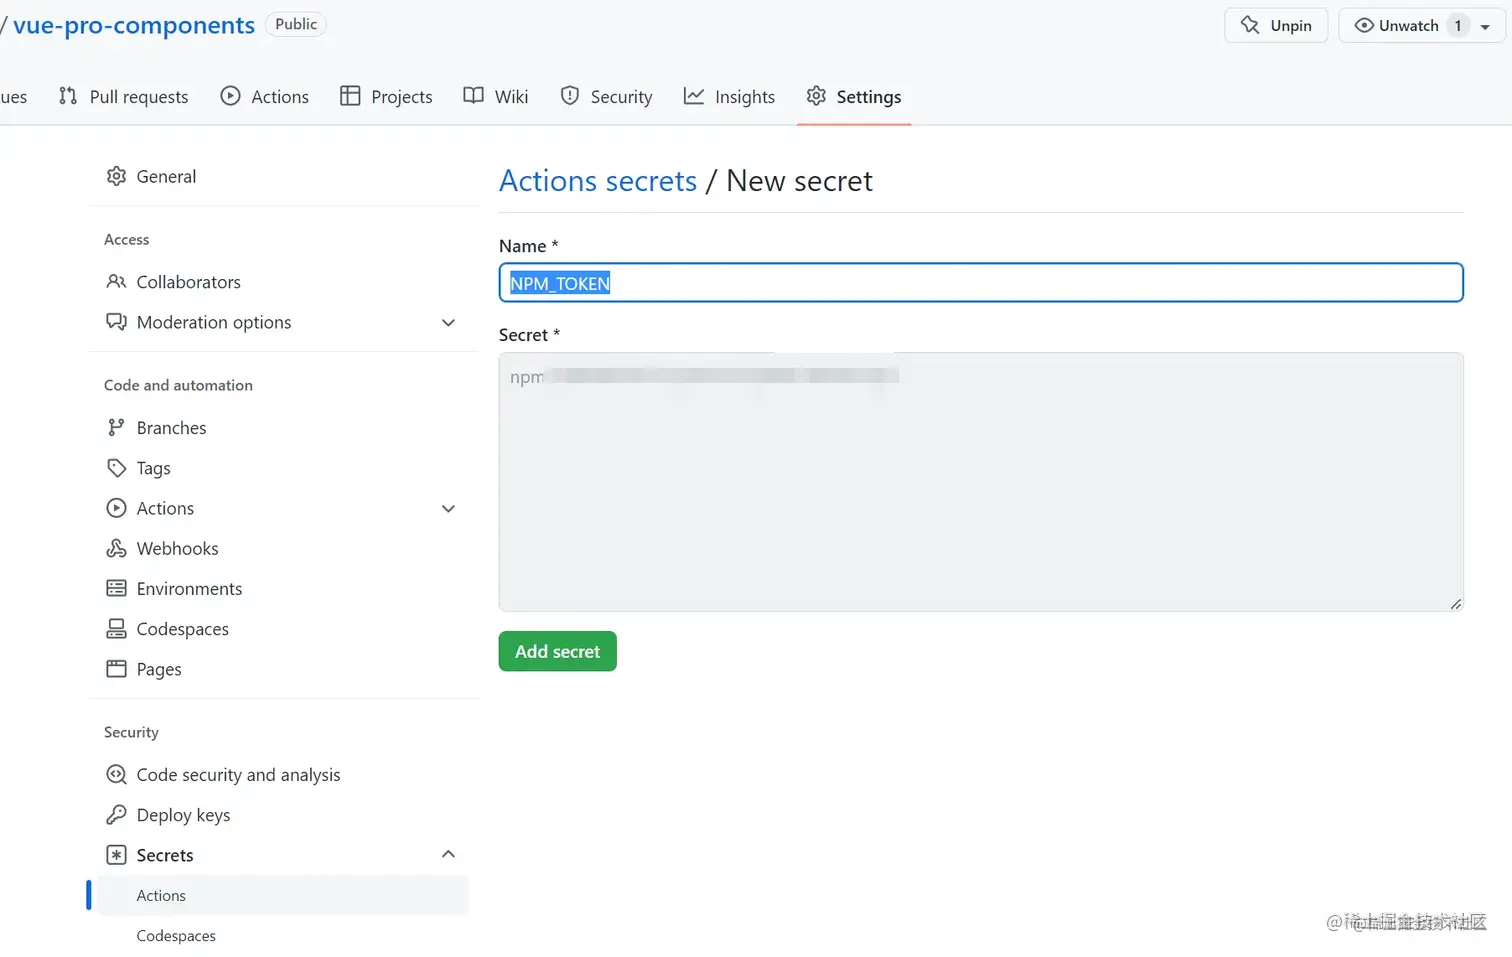Open the vue-pro-components repository link

tap(134, 25)
